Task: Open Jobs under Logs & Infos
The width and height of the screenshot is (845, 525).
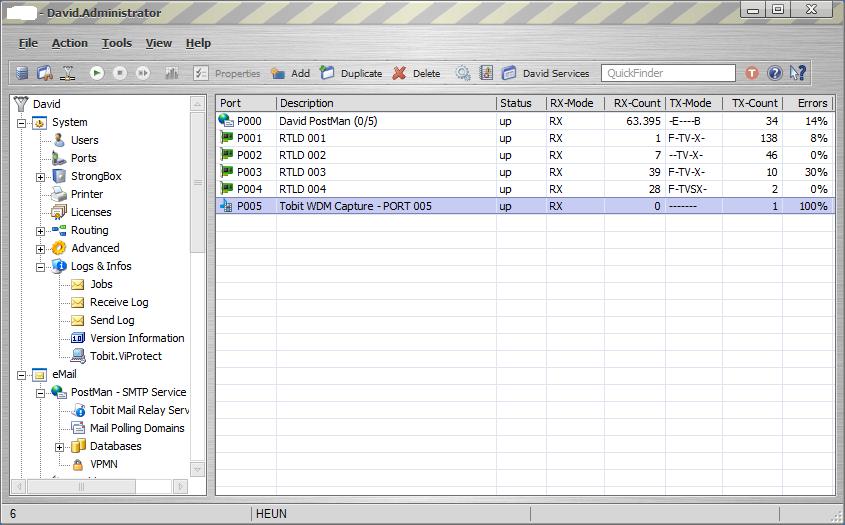Action: [x=101, y=284]
